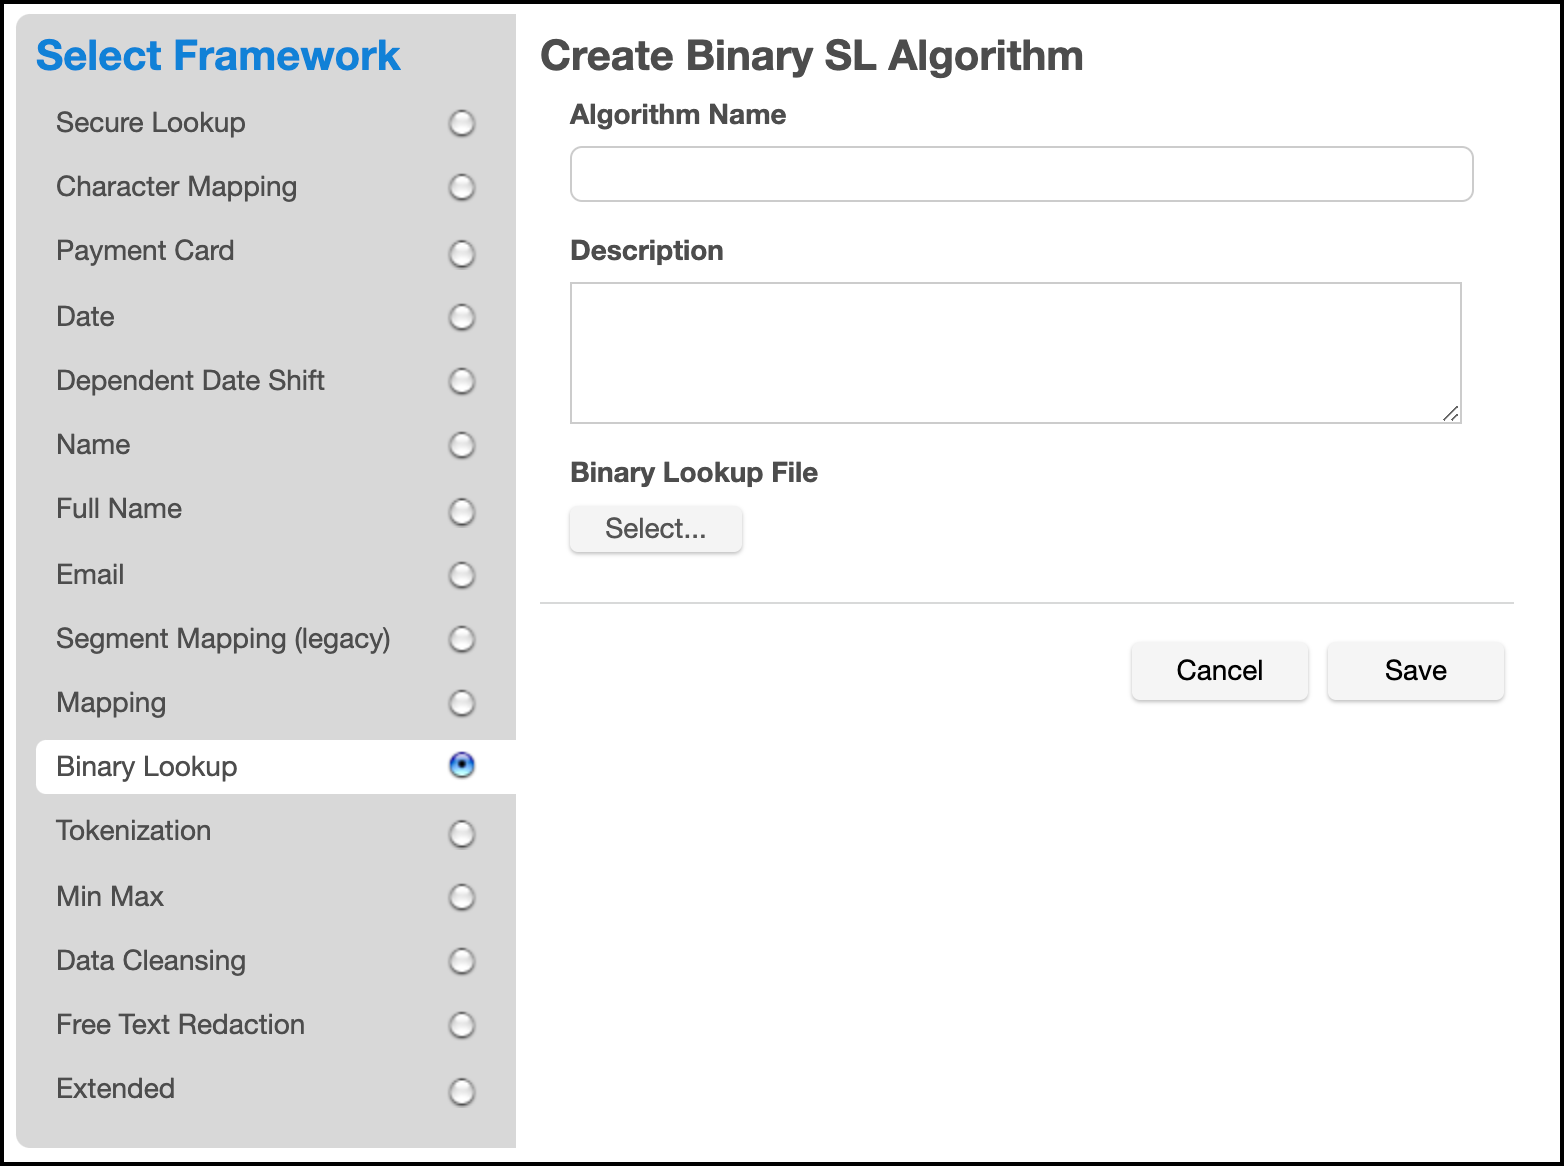Click the Save button
Viewport: 1564px width, 1166px height.
click(x=1415, y=671)
